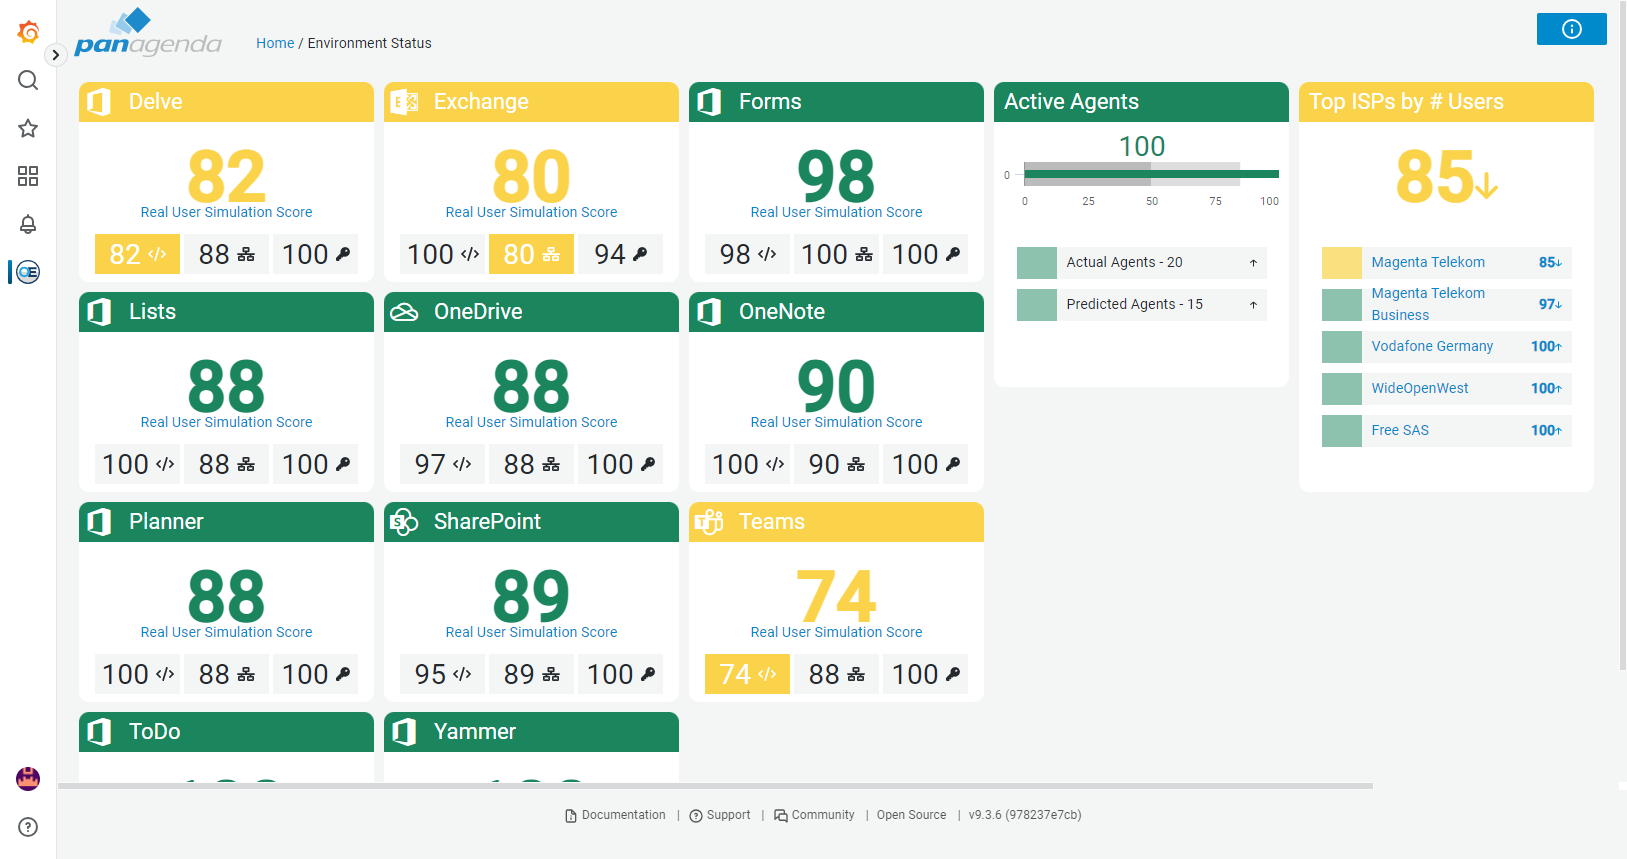Open the Community footer link
The height and width of the screenshot is (859, 1627).
[x=814, y=815]
